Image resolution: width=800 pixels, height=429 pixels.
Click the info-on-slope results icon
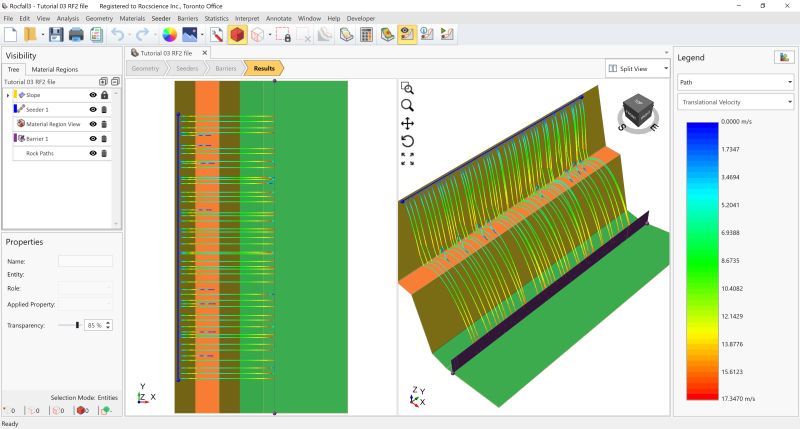point(427,35)
